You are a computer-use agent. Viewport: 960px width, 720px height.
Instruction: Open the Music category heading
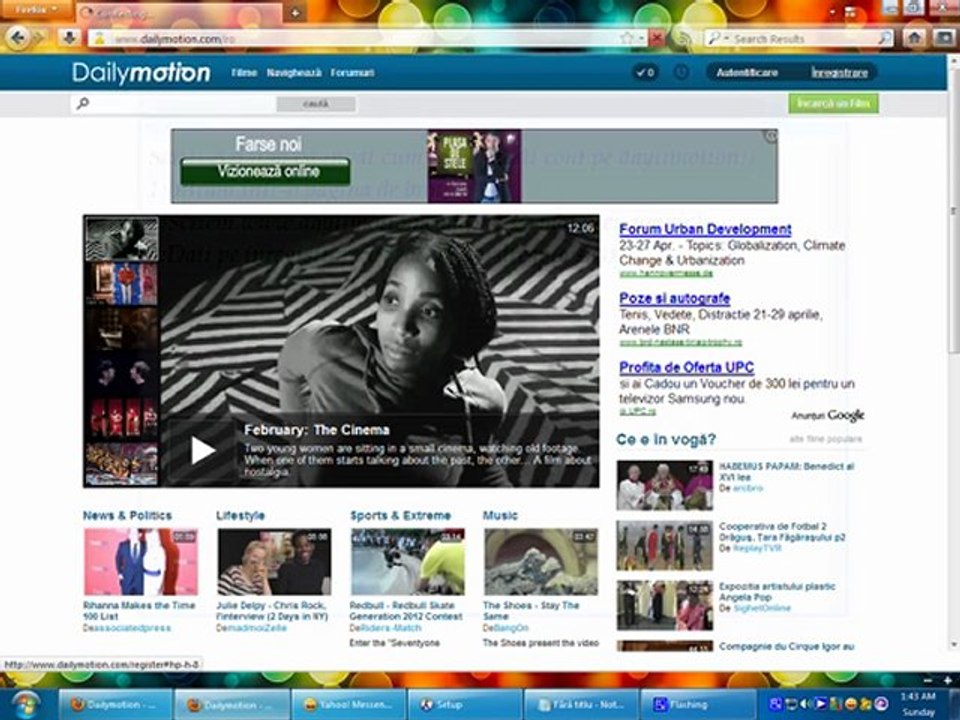tap(500, 516)
